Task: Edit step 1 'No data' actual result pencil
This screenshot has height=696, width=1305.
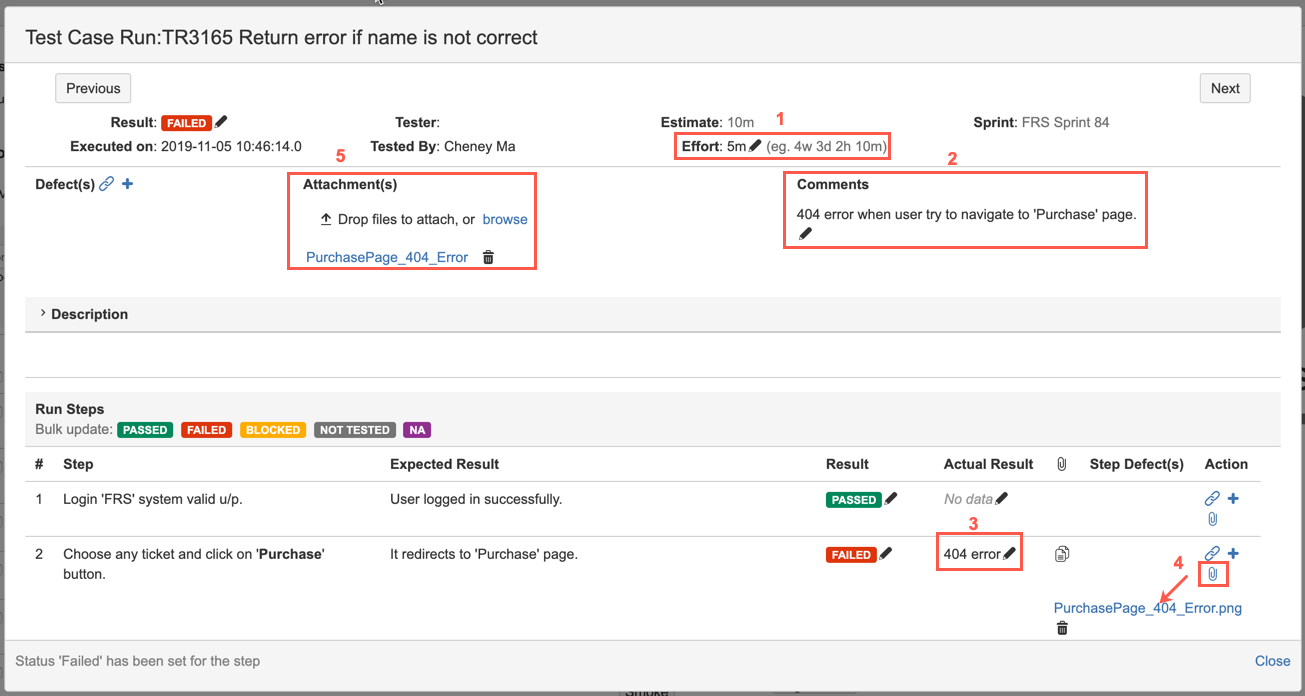Action: pos(1002,499)
